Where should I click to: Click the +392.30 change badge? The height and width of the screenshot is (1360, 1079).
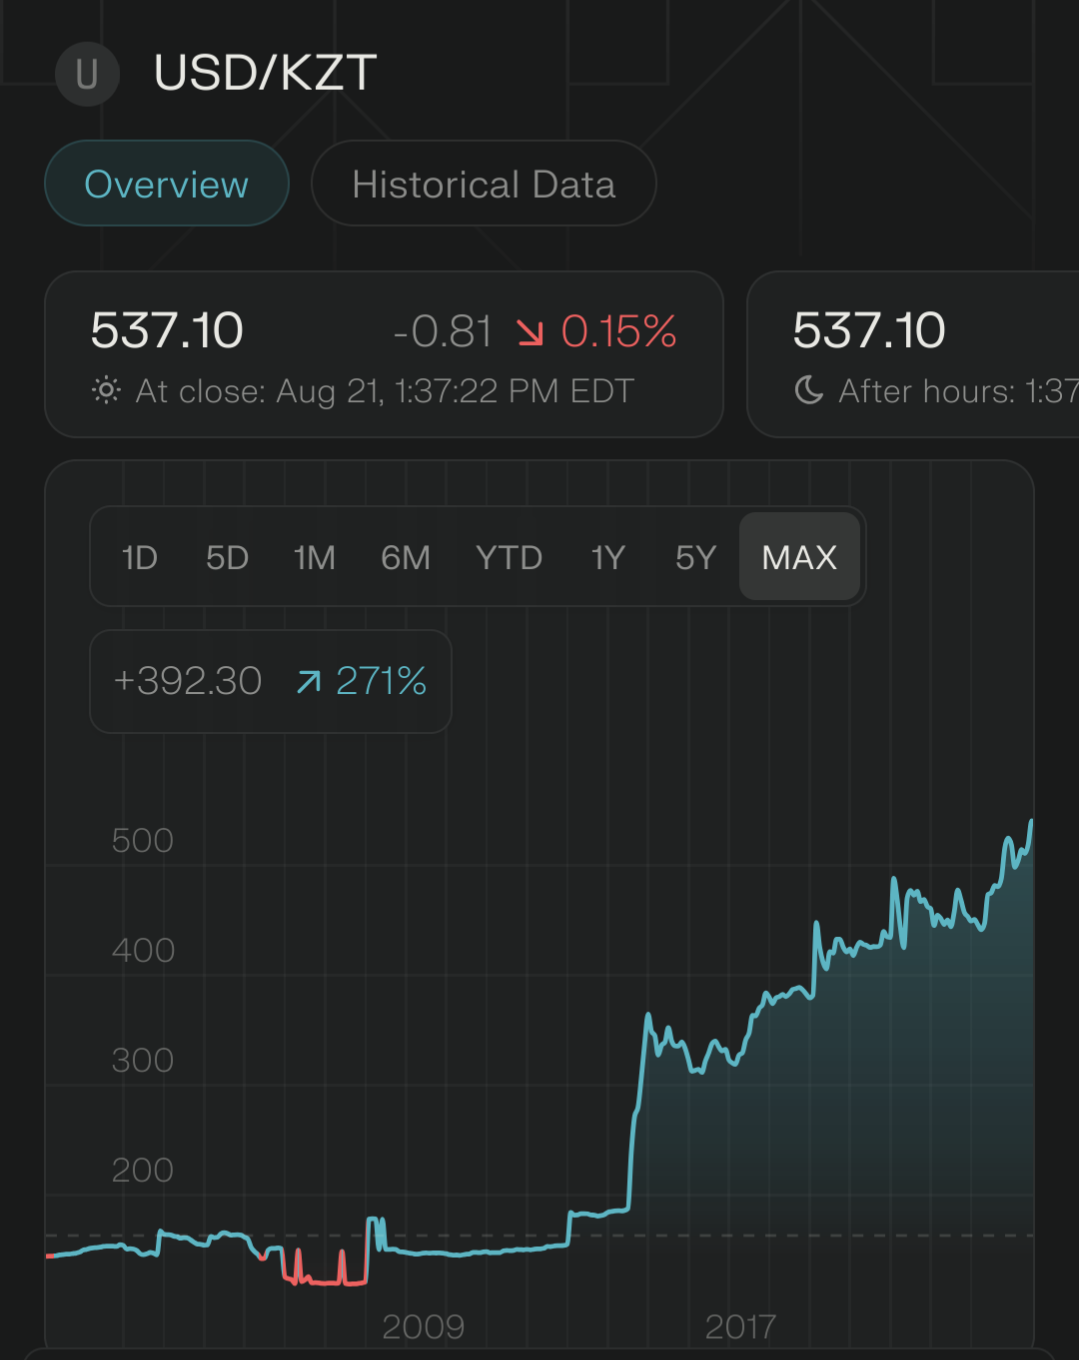click(x=188, y=681)
